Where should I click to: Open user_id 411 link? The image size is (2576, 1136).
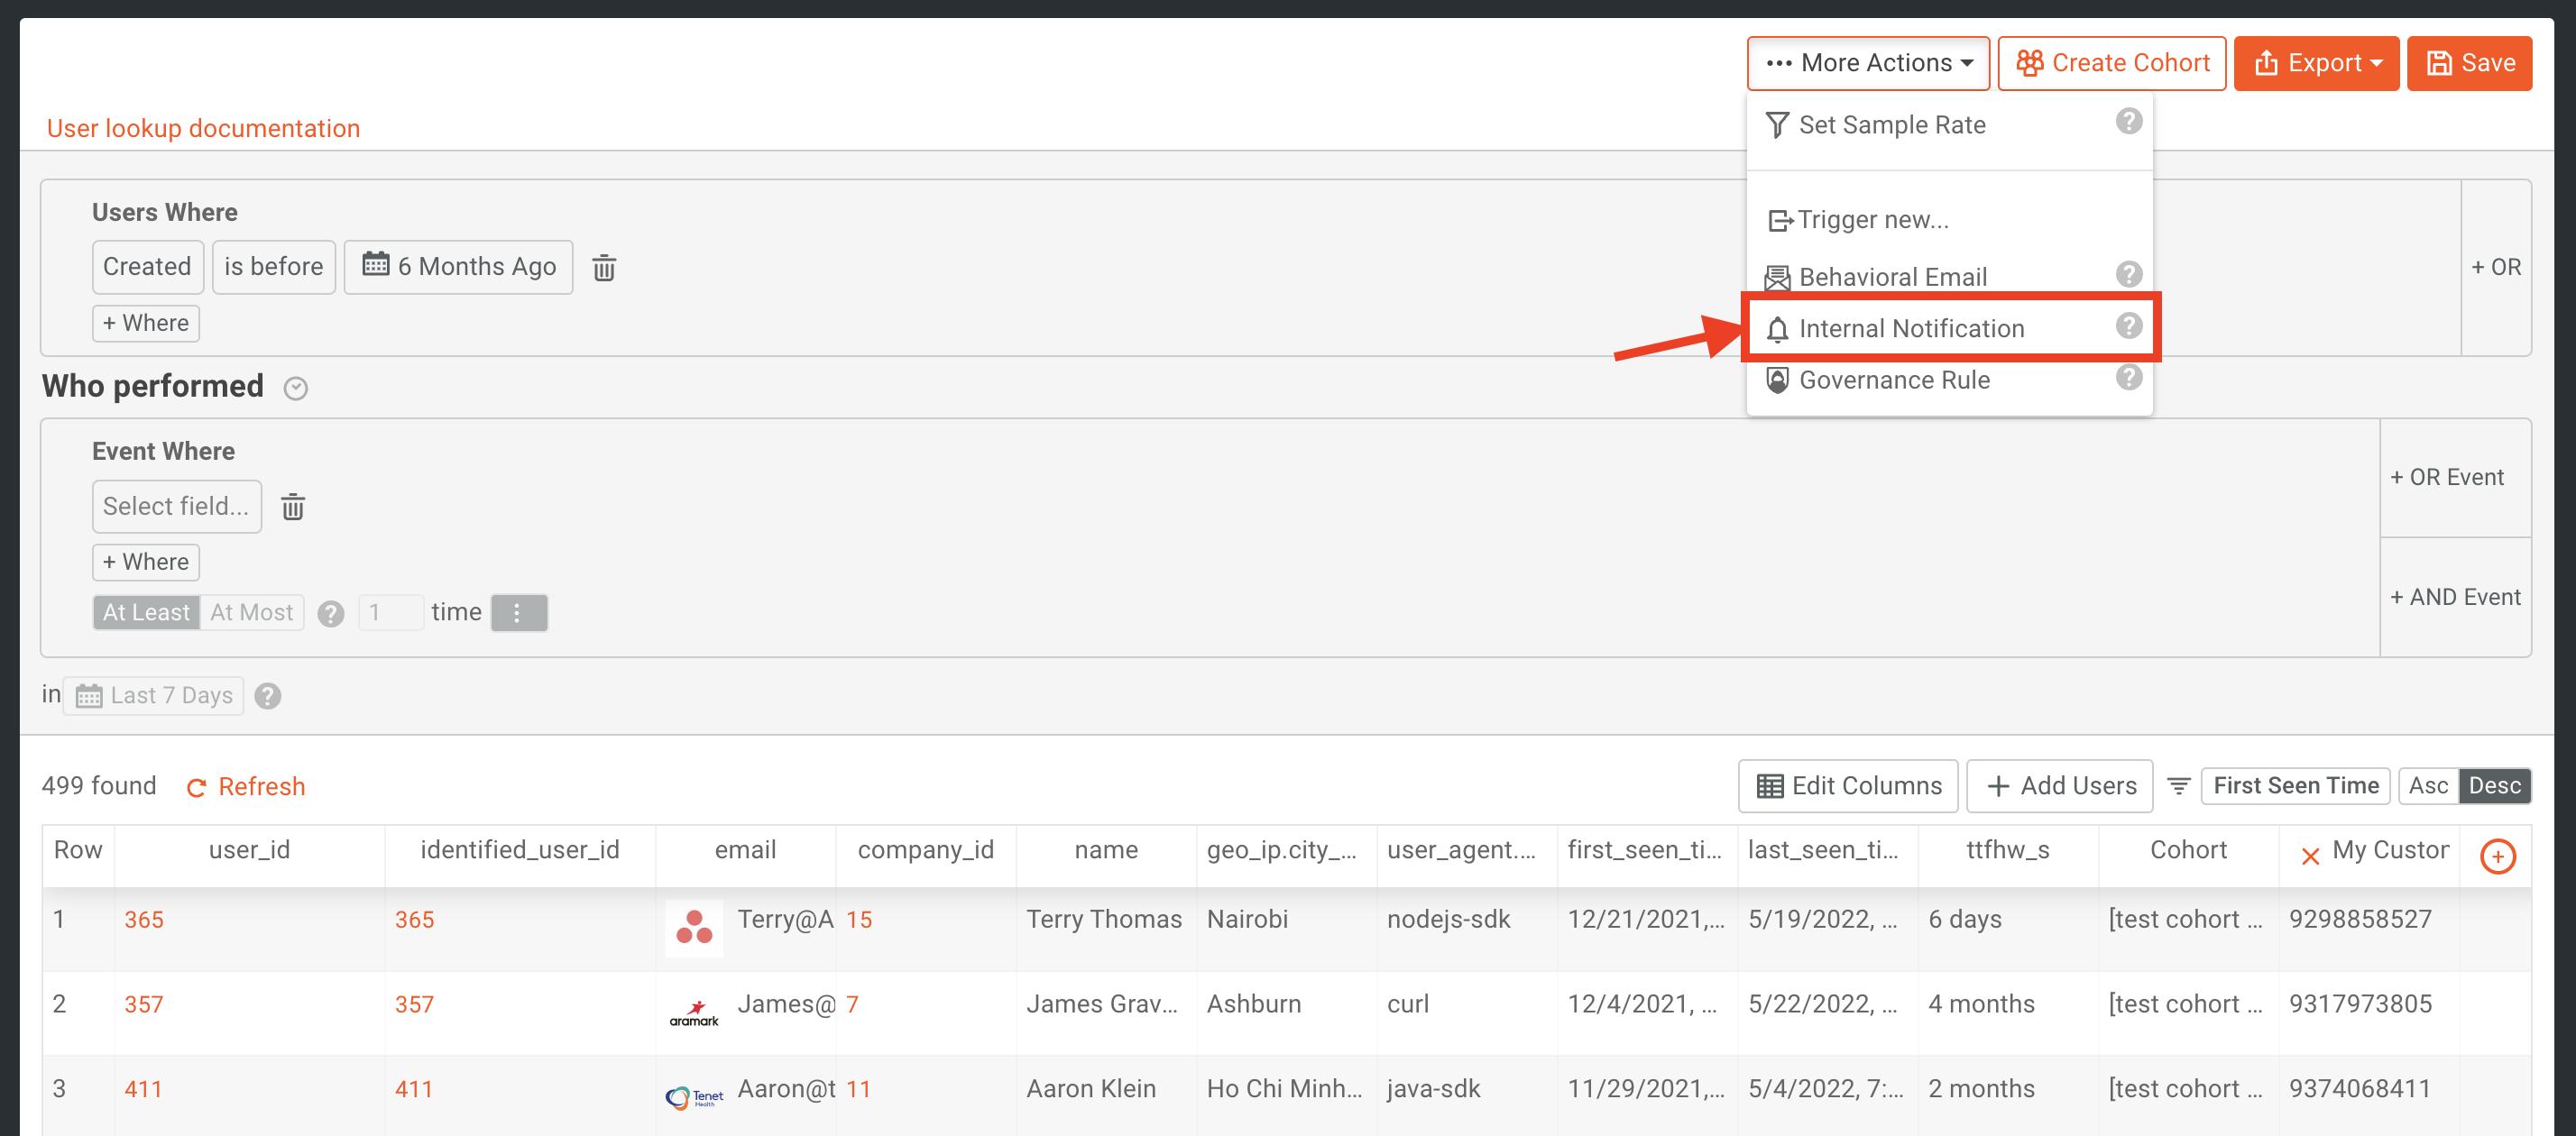click(143, 1089)
